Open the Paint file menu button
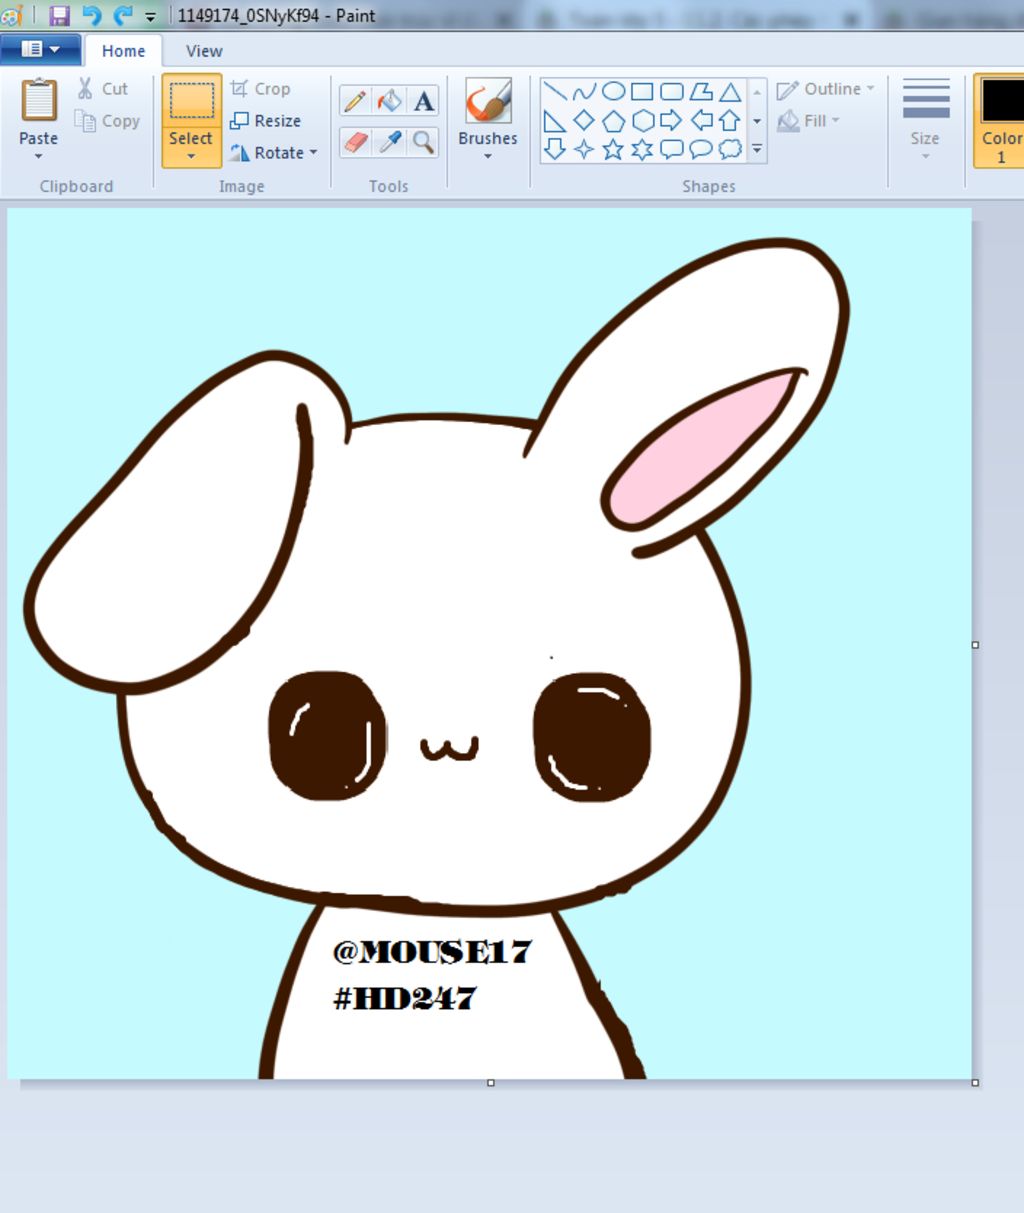This screenshot has height=1213, width=1024. [x=40, y=49]
